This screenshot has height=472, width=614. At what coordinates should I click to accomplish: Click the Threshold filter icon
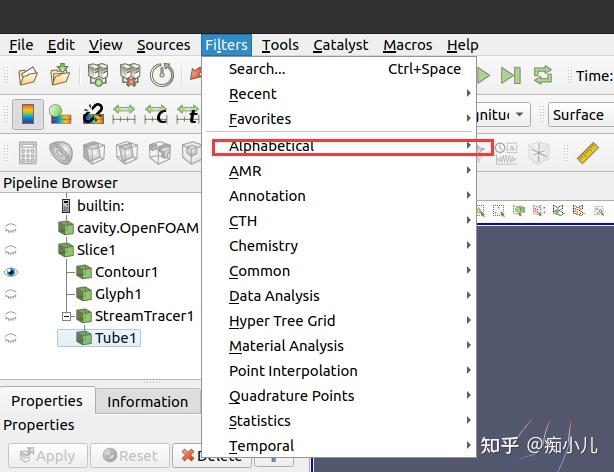pos(160,152)
